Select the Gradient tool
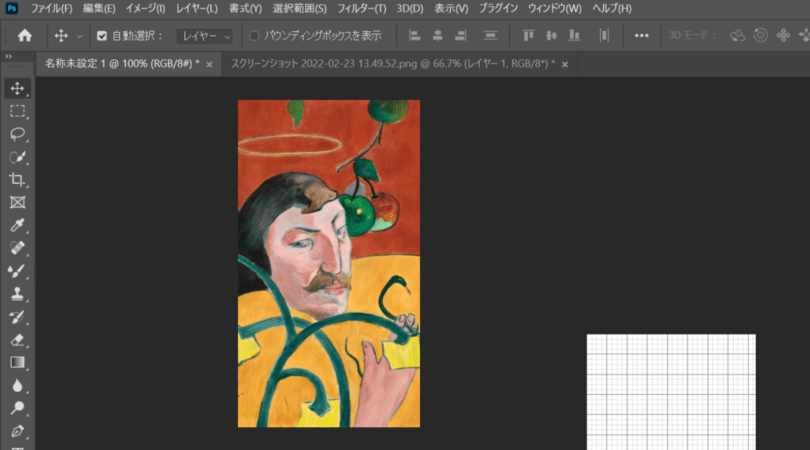Viewport: 810px width, 450px height. pos(17,363)
